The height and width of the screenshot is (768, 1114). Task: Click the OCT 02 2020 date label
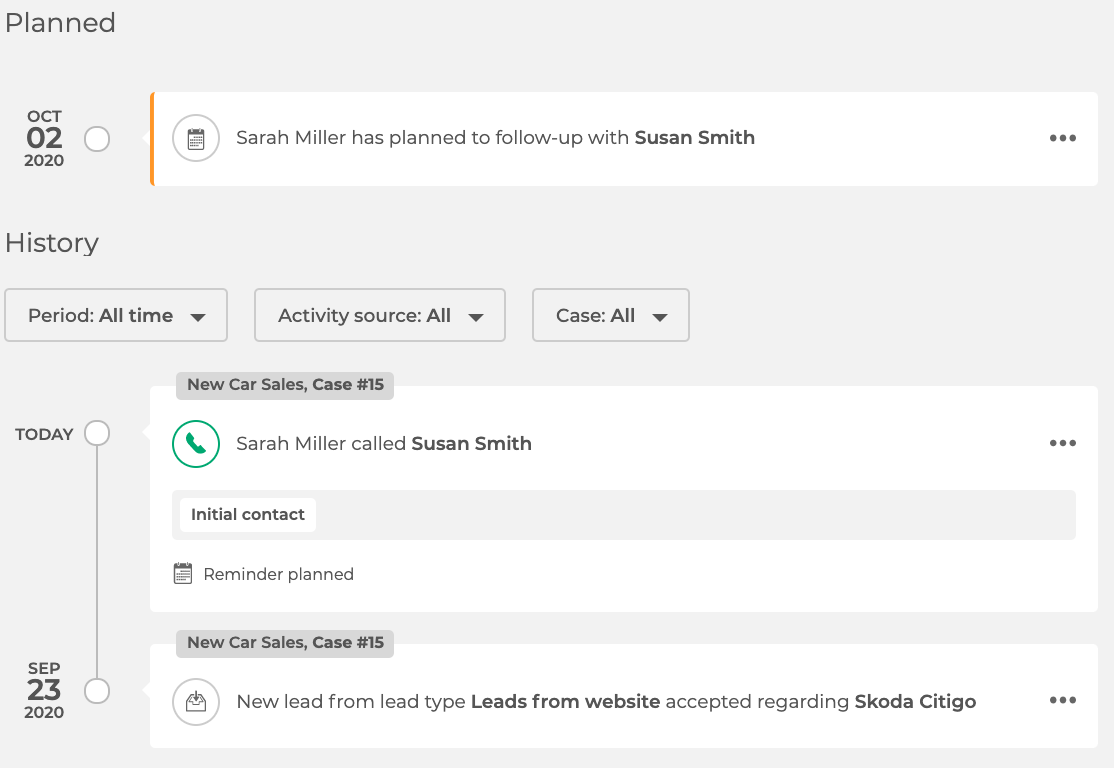44,139
